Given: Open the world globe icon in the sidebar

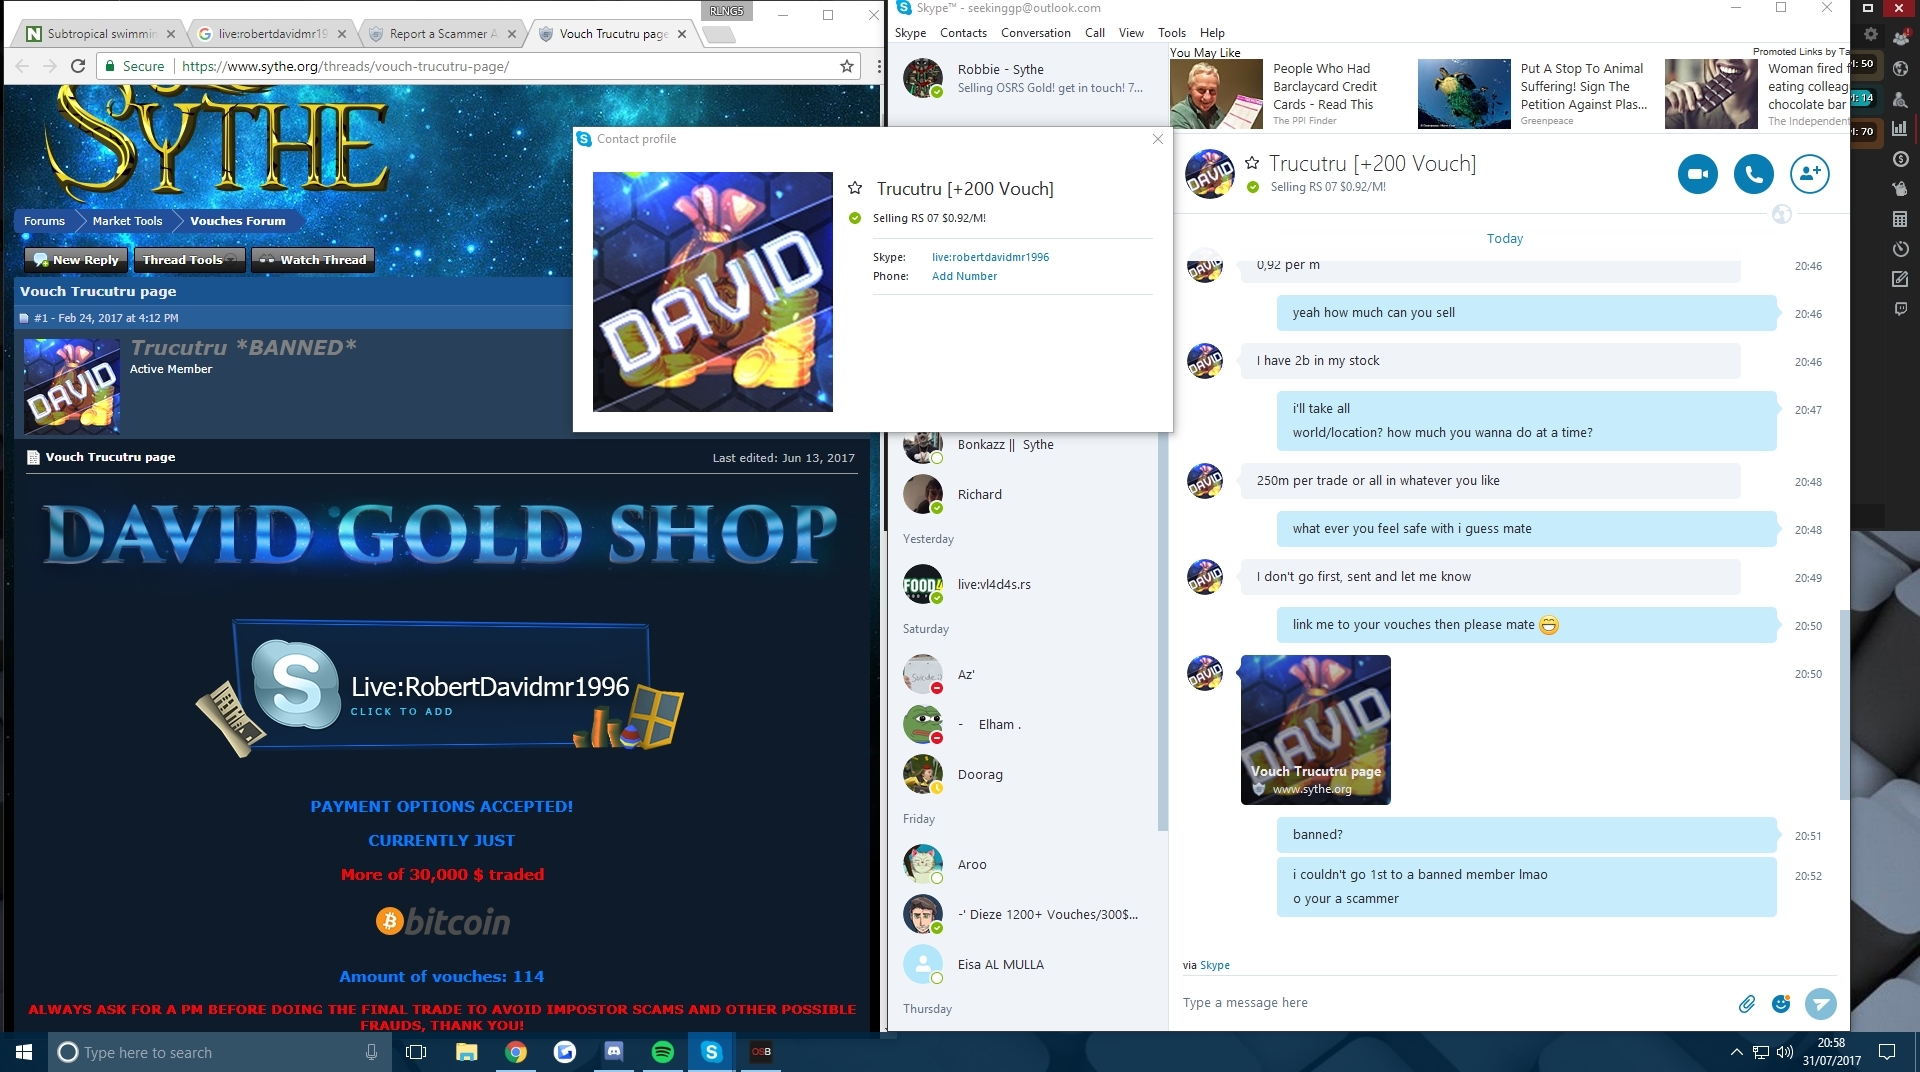Looking at the screenshot, I should [x=1900, y=68].
